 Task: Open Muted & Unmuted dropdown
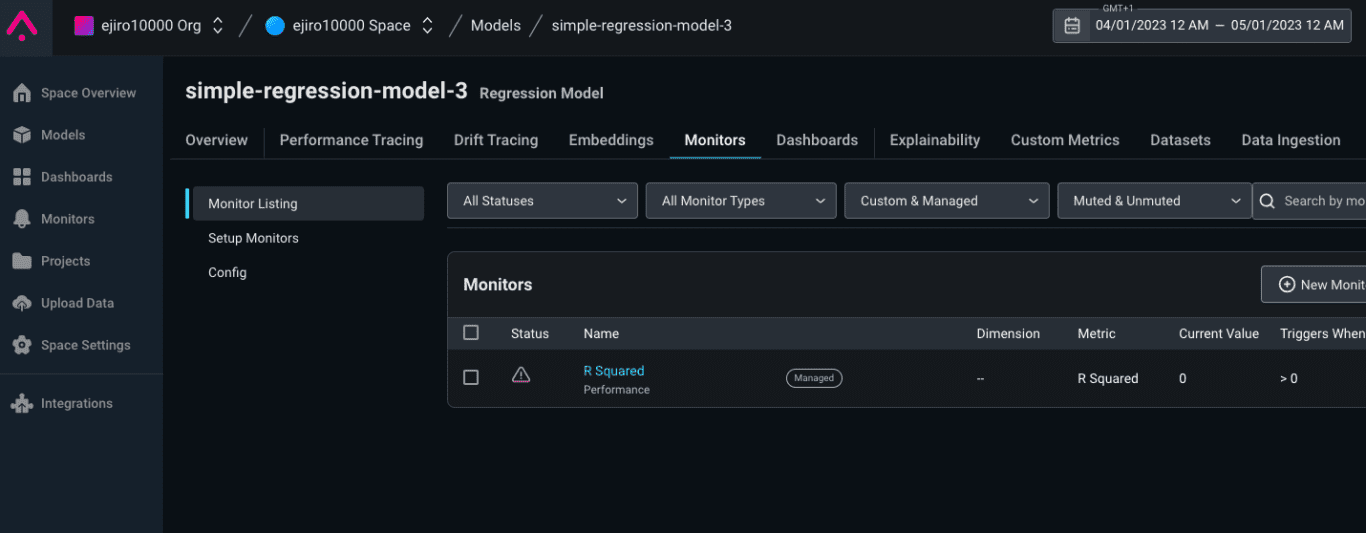coord(1154,201)
